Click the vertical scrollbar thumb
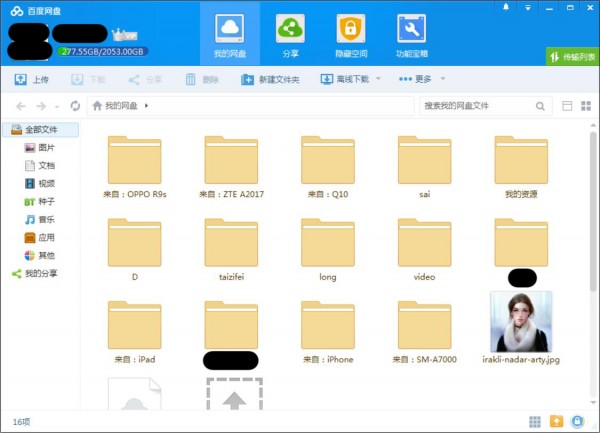Viewport: 600px width, 433px height. coord(593,212)
